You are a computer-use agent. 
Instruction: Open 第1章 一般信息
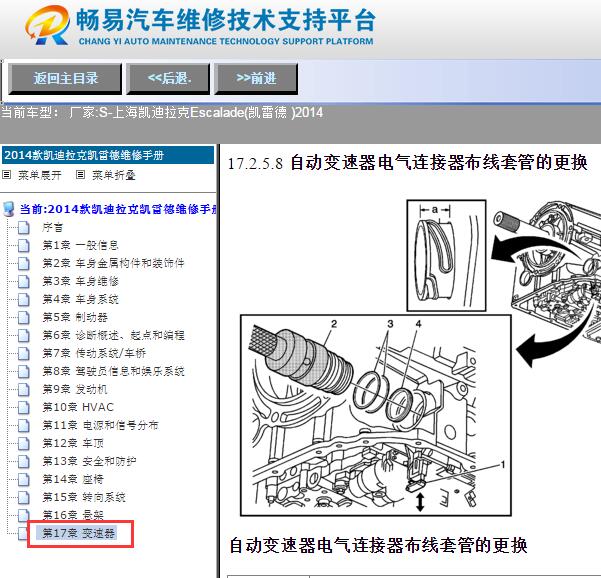click(80, 245)
